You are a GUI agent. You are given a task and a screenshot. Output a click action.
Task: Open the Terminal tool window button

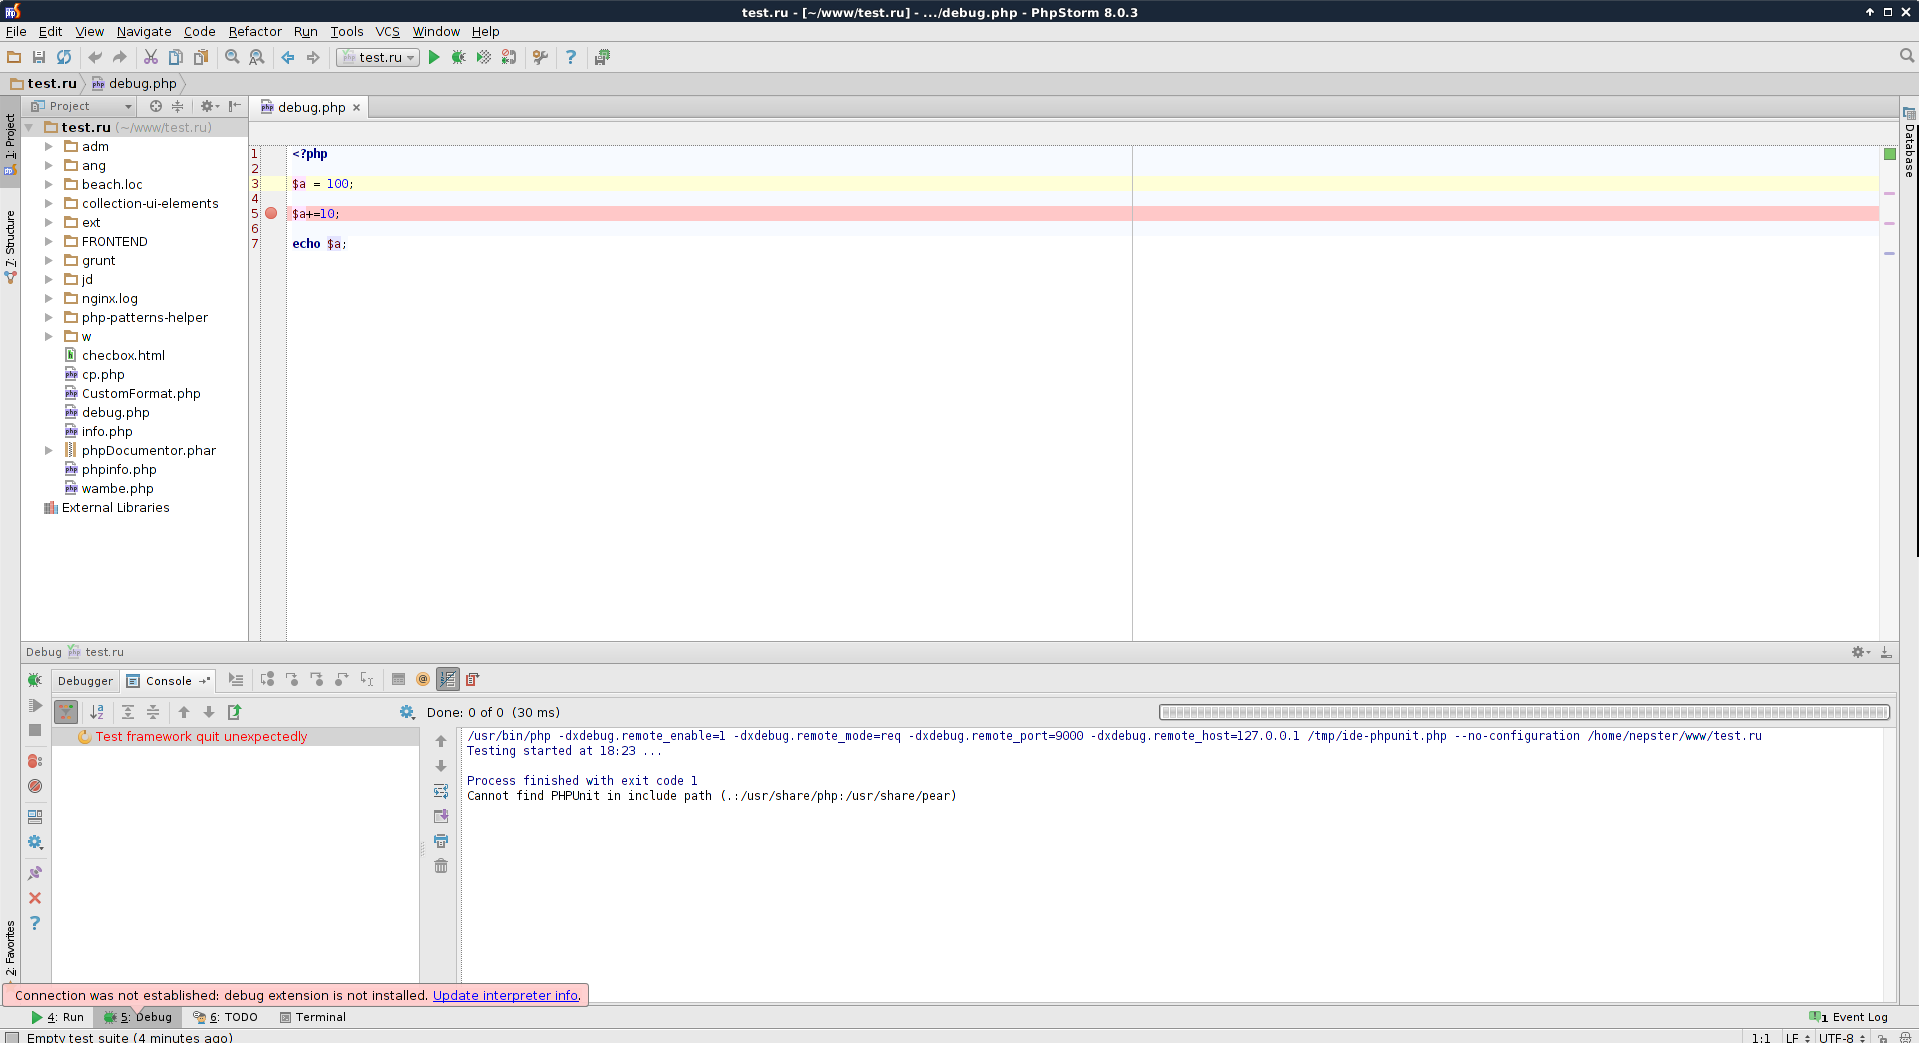click(x=313, y=1017)
